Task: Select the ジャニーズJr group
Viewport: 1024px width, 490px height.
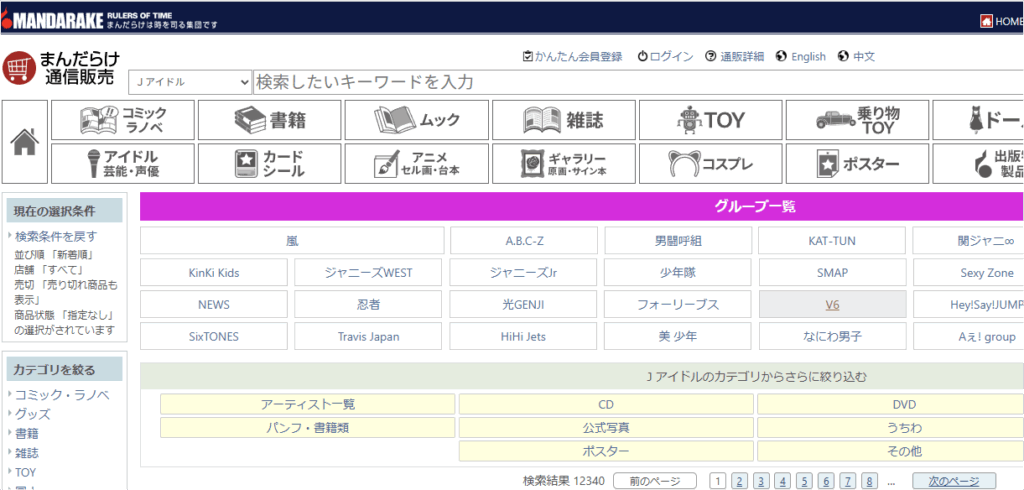Action: click(x=524, y=272)
